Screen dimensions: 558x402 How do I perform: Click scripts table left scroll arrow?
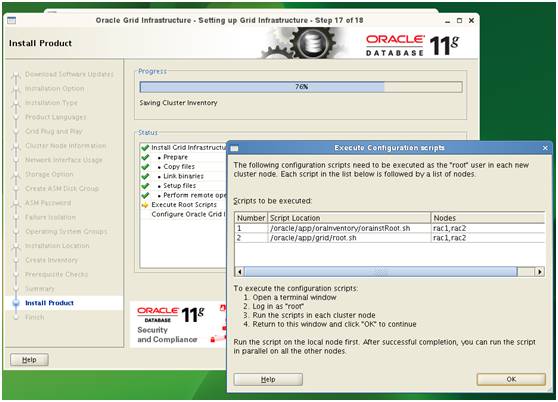tap(239, 272)
